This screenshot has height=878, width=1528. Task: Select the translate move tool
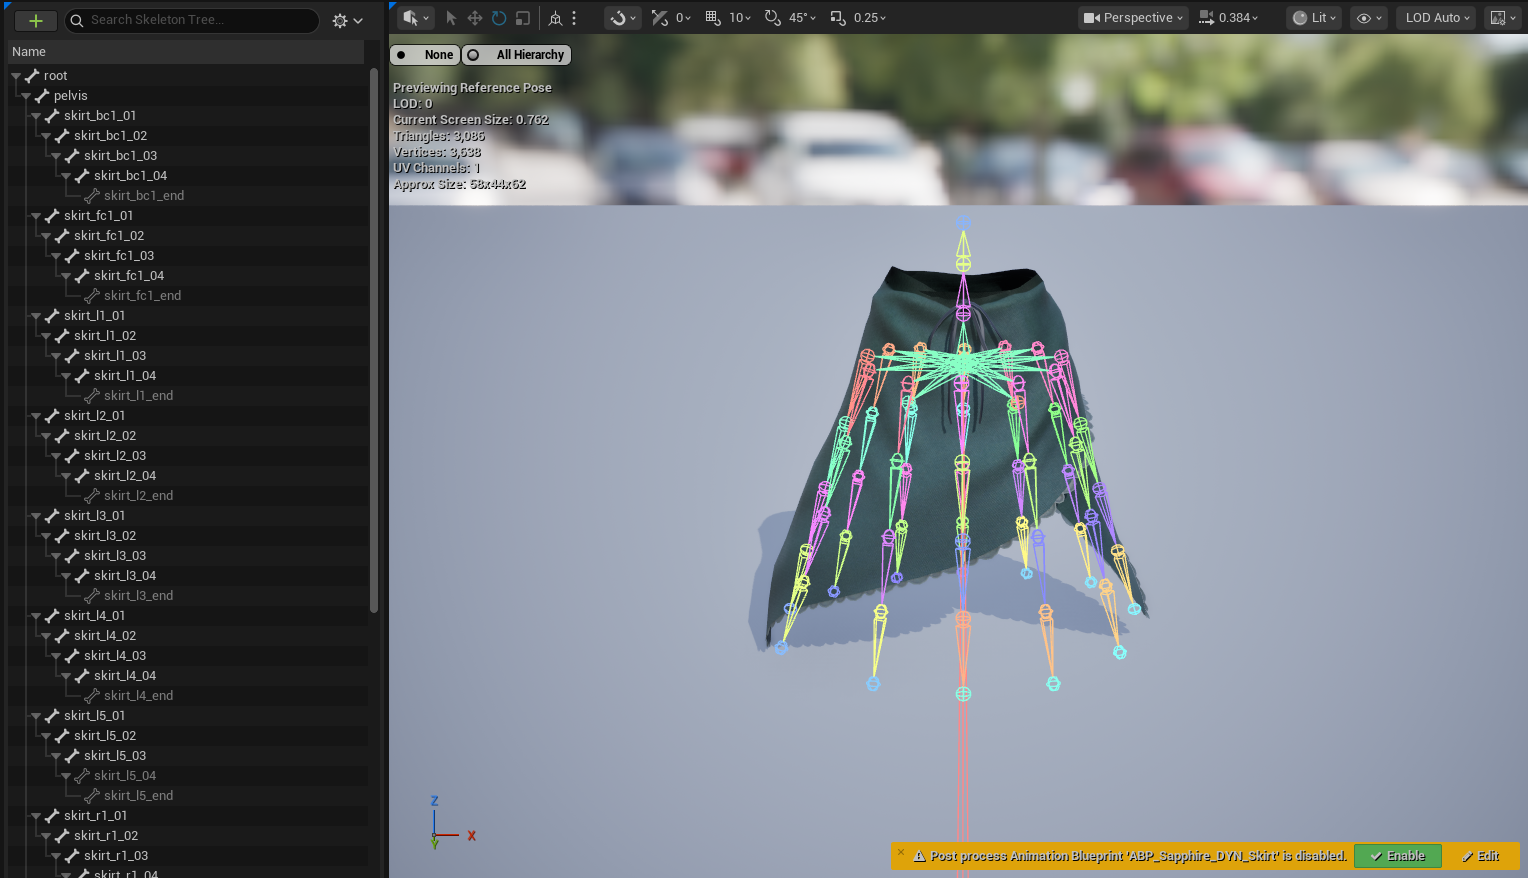[475, 18]
